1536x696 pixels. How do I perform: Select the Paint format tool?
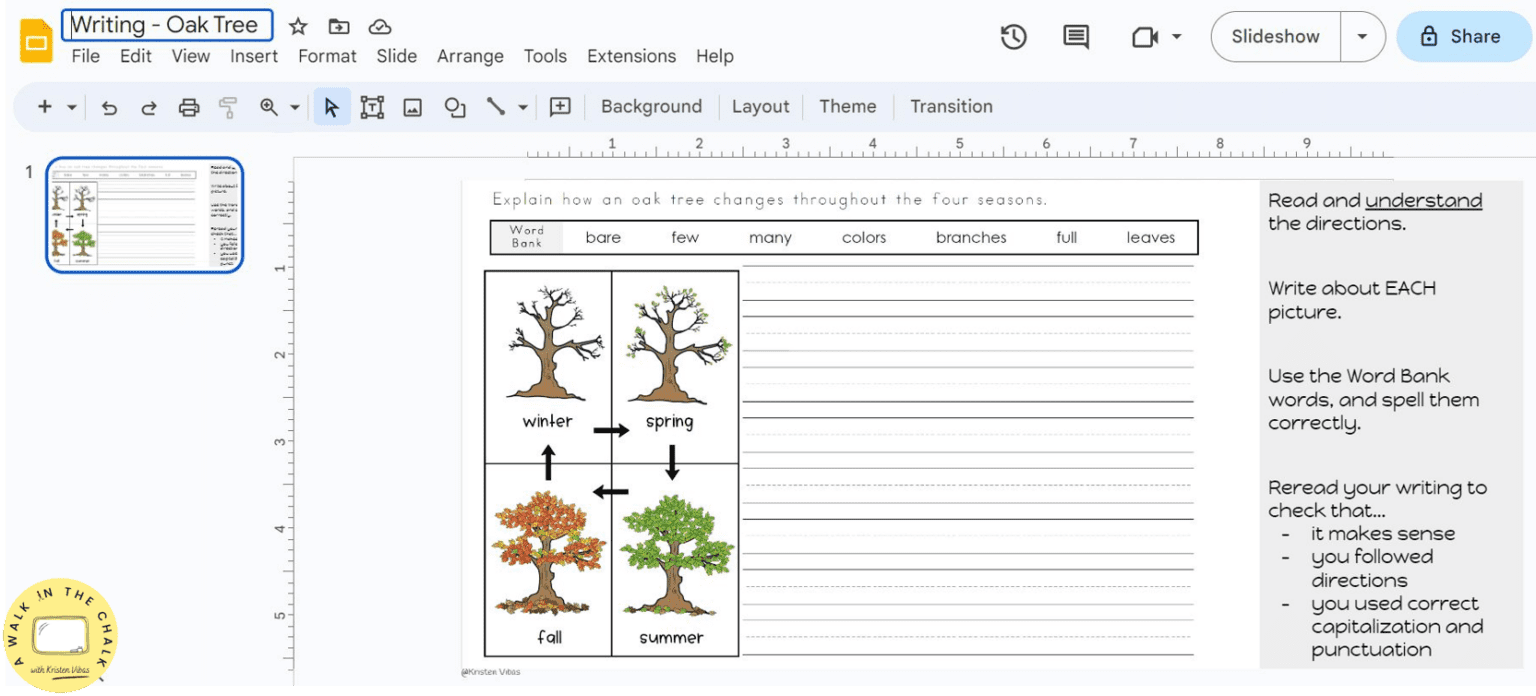point(229,106)
